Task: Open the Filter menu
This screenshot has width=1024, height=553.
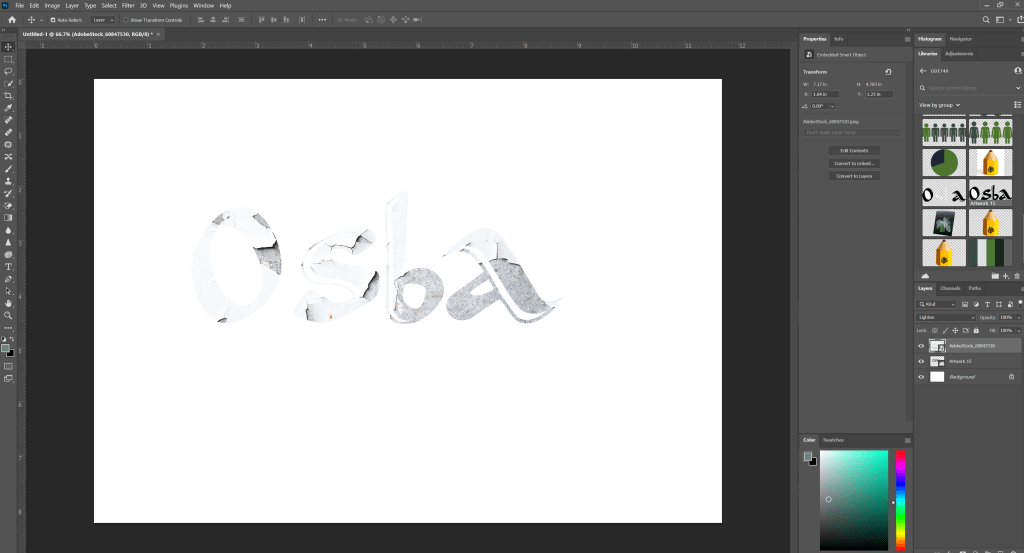Action: (128, 5)
